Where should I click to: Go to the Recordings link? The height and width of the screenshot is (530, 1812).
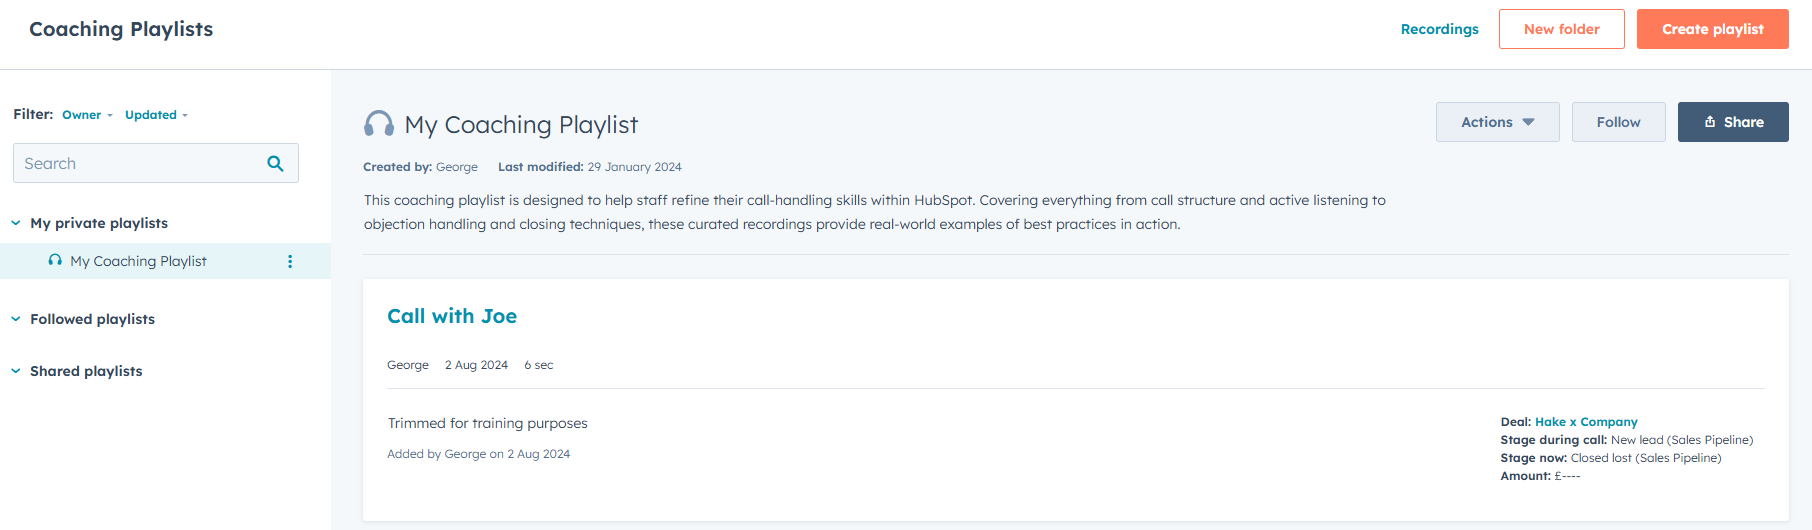tap(1439, 29)
